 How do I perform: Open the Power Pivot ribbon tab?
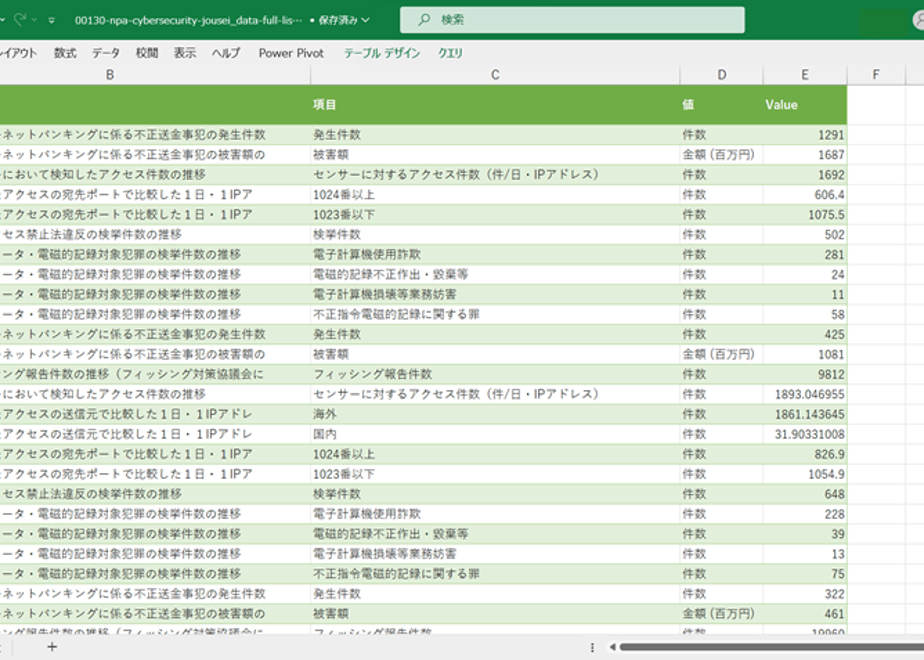(291, 53)
